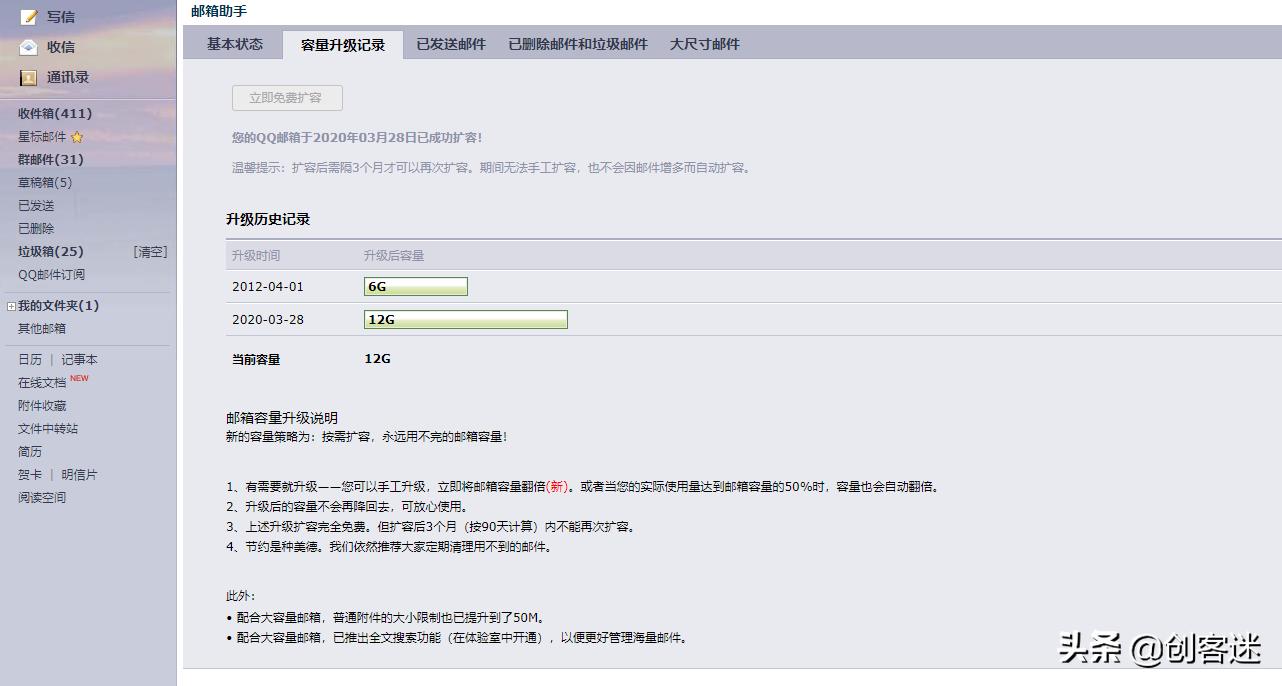Switch to the 基本状态 tab
The height and width of the screenshot is (686, 1282).
232,44
